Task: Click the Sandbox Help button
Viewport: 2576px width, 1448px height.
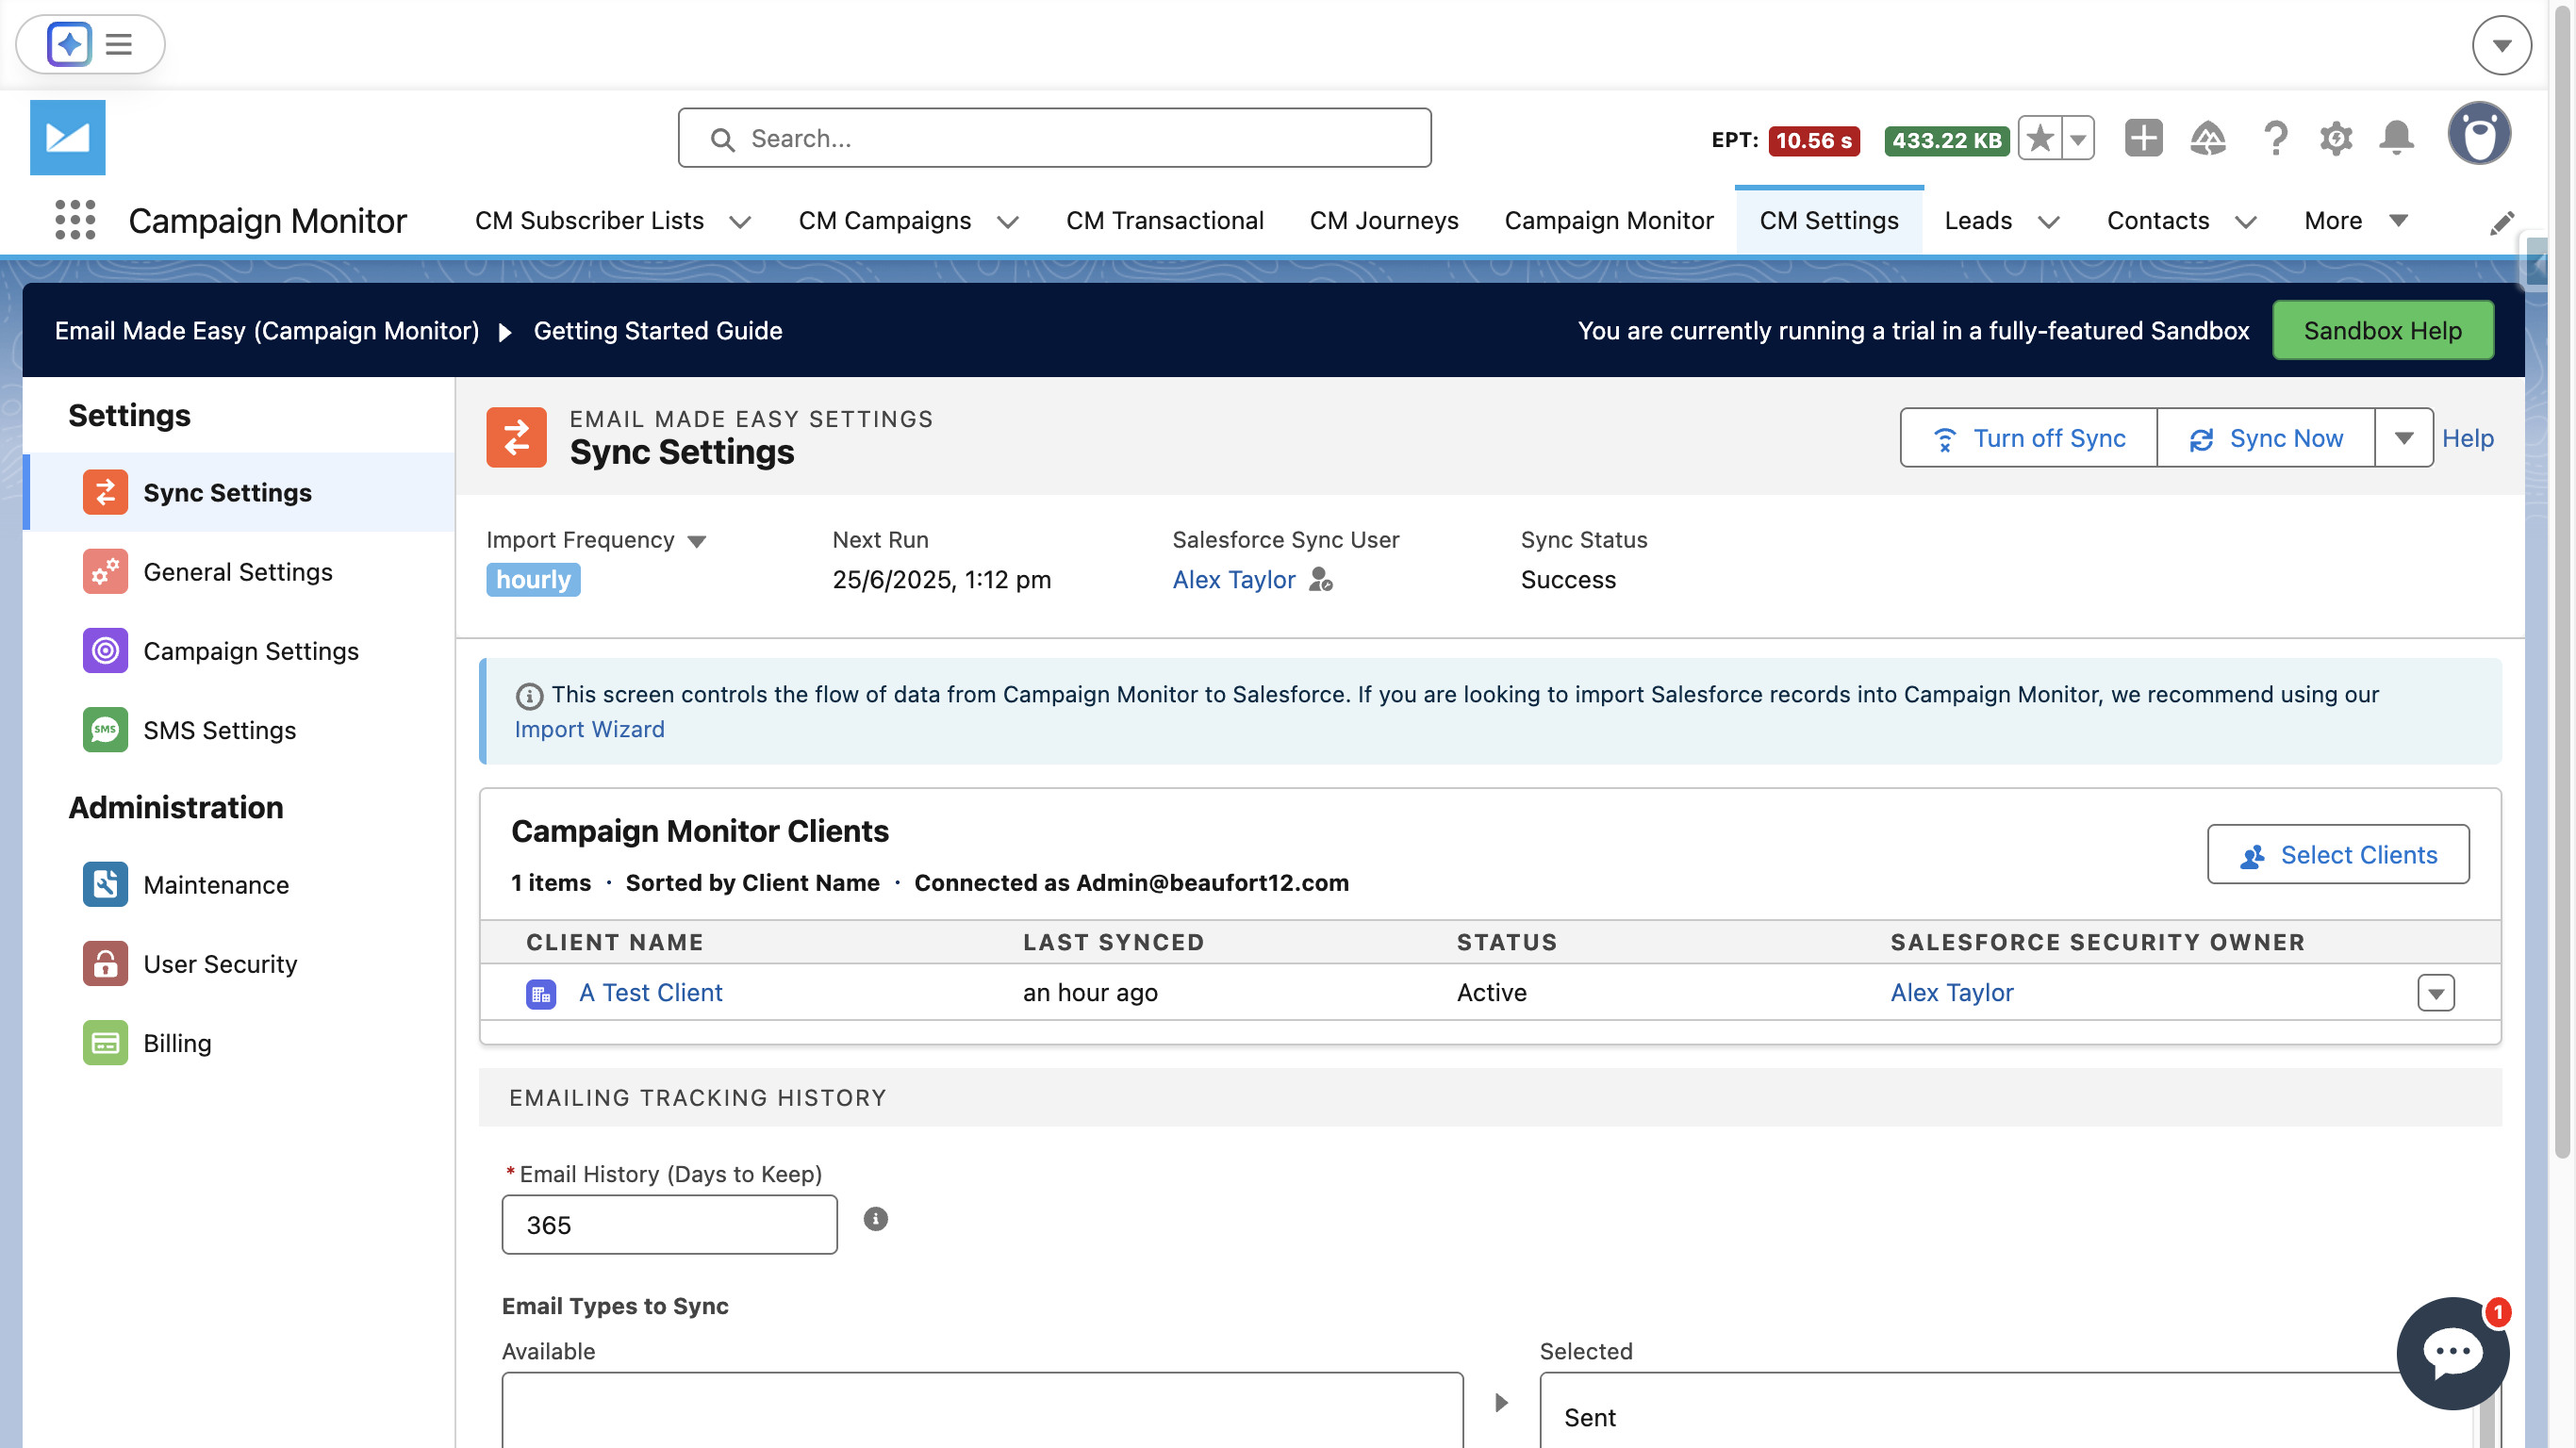Action: coord(2382,330)
